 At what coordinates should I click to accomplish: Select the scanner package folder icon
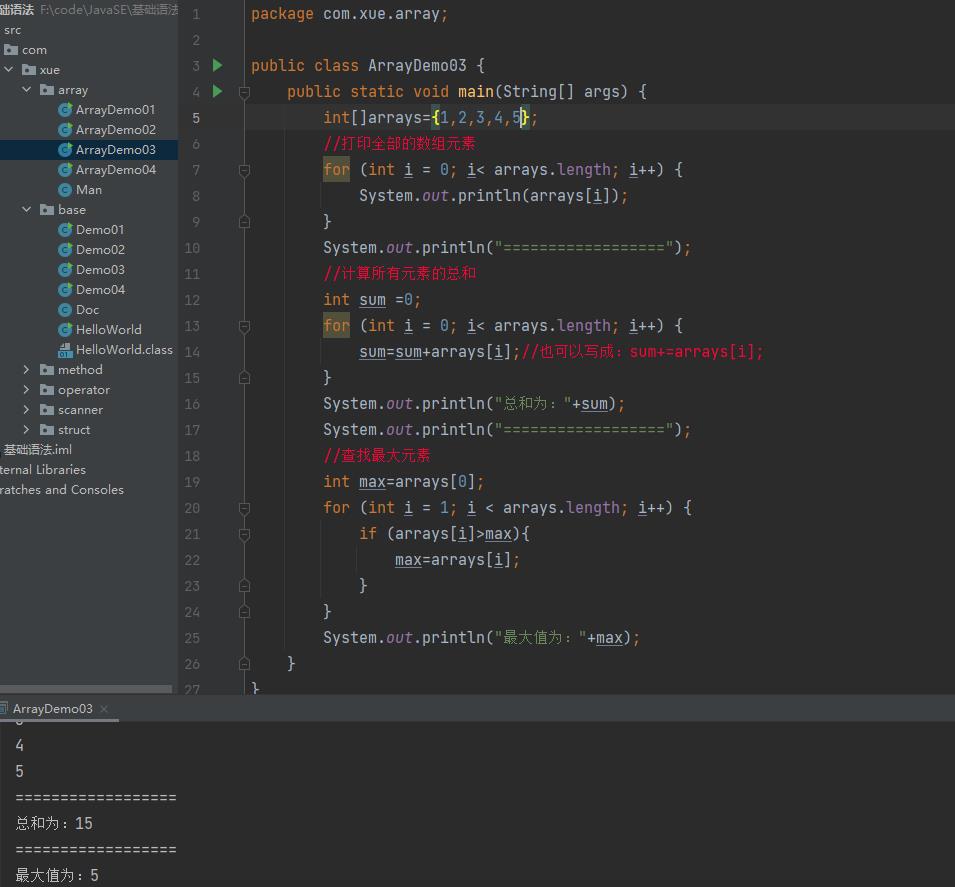(x=47, y=410)
